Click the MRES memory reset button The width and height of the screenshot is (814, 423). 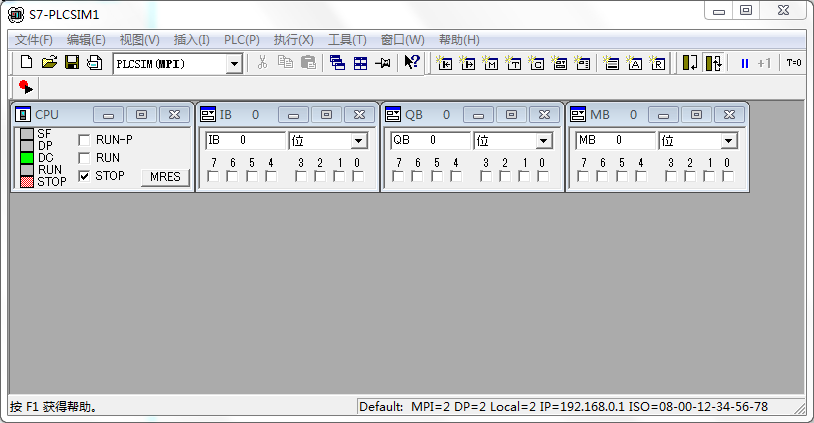tap(165, 177)
